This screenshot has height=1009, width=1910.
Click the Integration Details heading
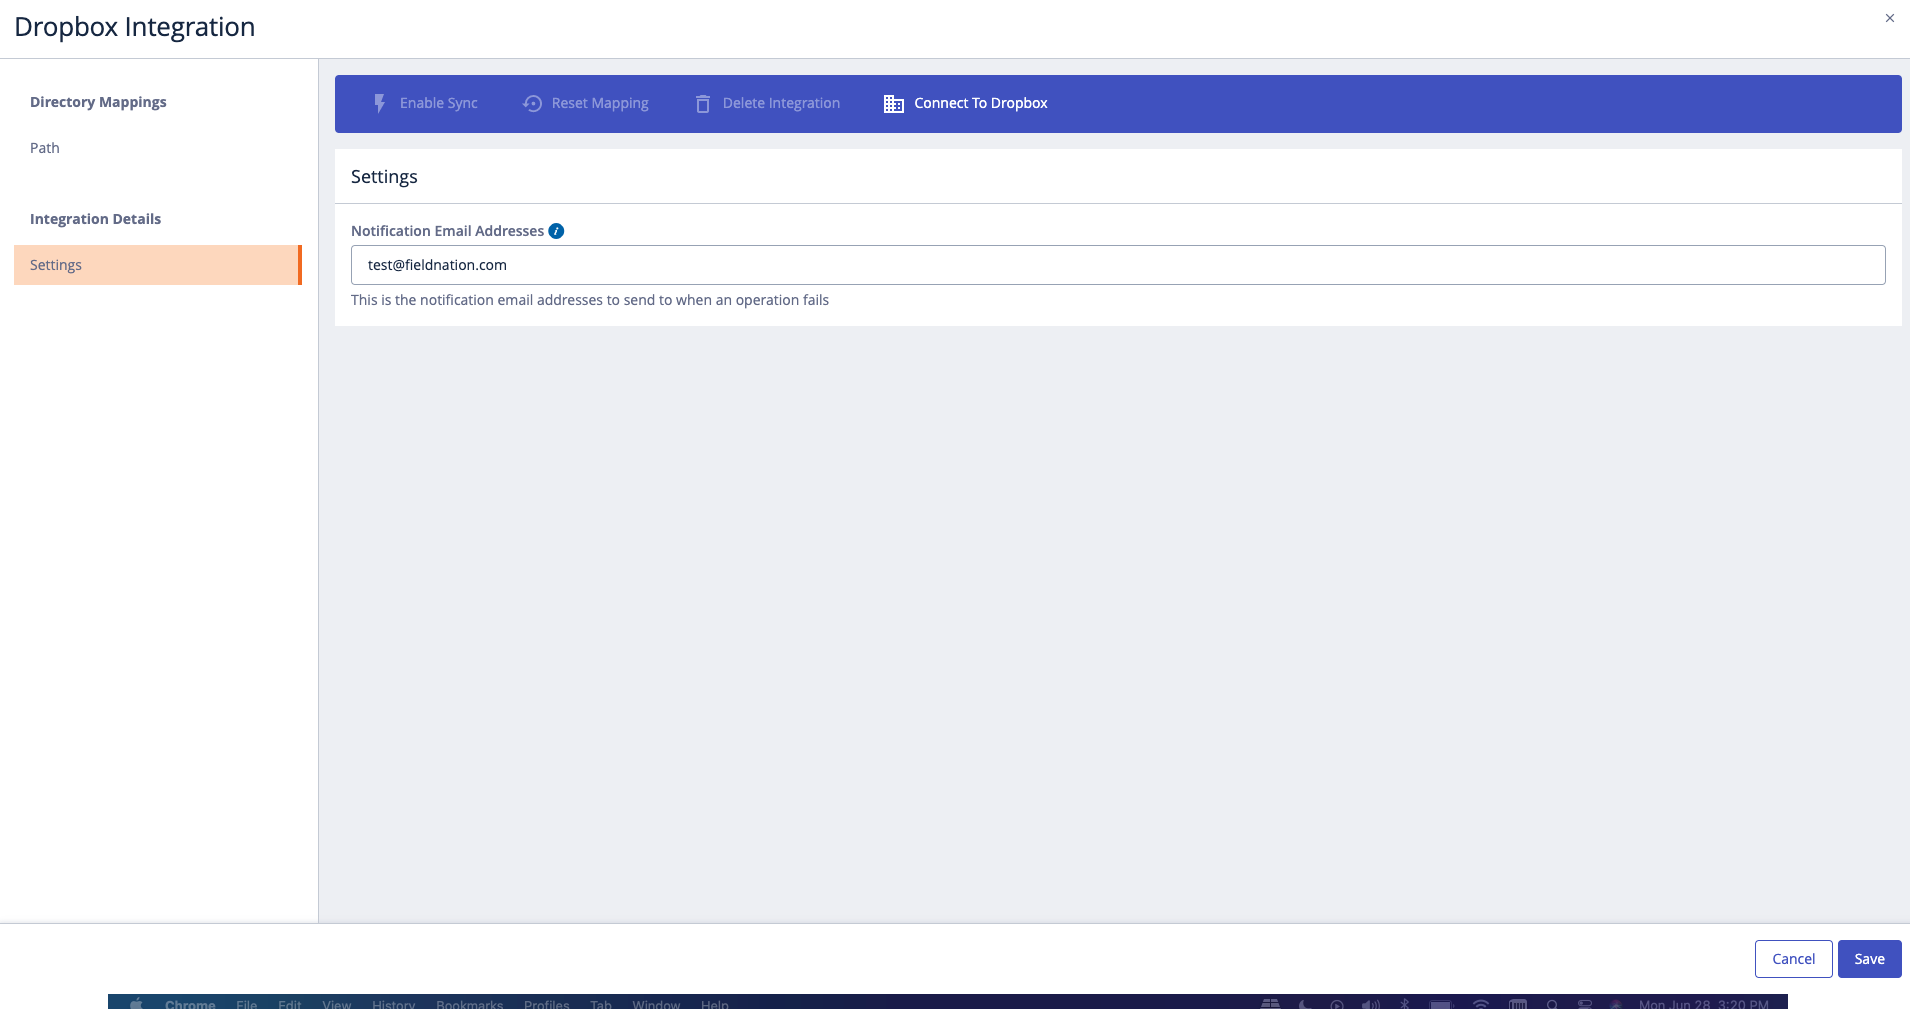coord(95,219)
